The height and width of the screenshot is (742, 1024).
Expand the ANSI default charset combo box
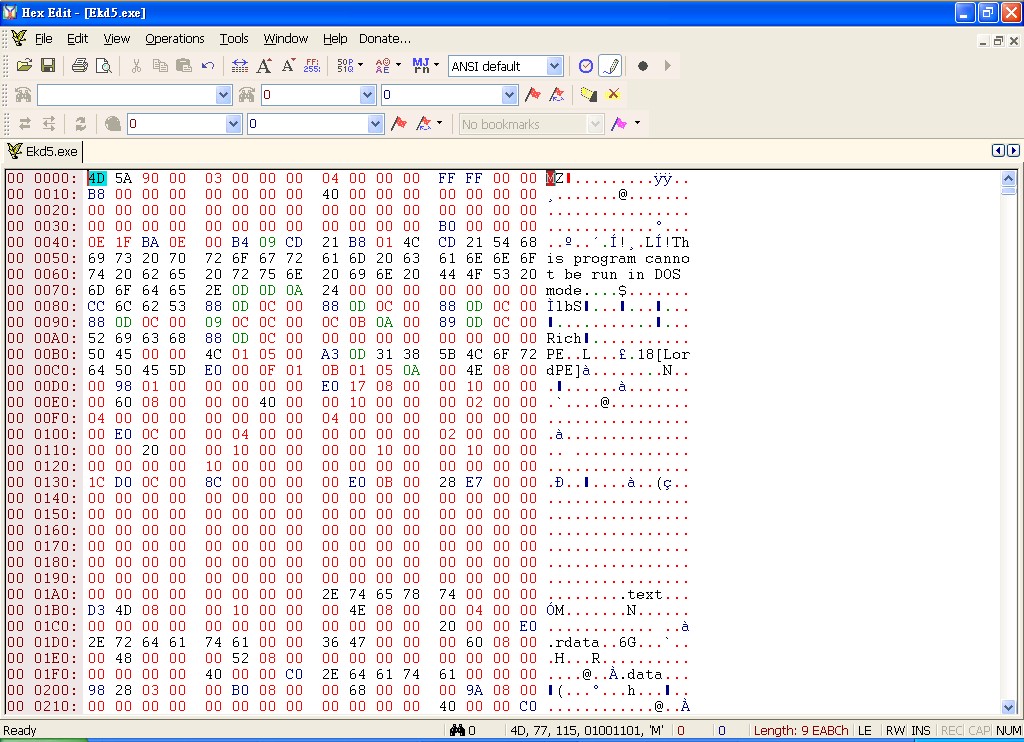(x=554, y=66)
